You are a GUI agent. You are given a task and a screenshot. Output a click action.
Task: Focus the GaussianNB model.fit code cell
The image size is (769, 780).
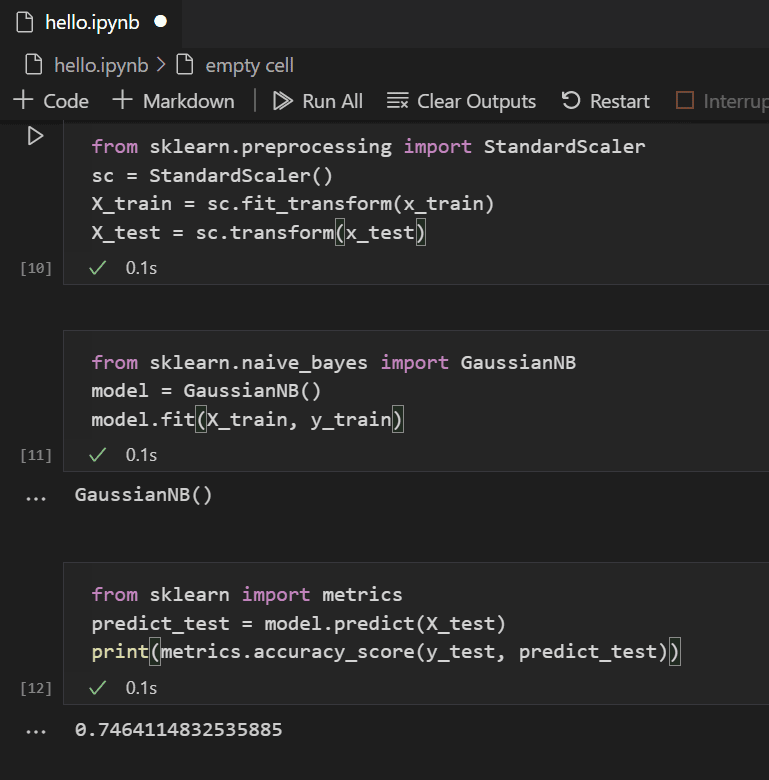pos(400,391)
